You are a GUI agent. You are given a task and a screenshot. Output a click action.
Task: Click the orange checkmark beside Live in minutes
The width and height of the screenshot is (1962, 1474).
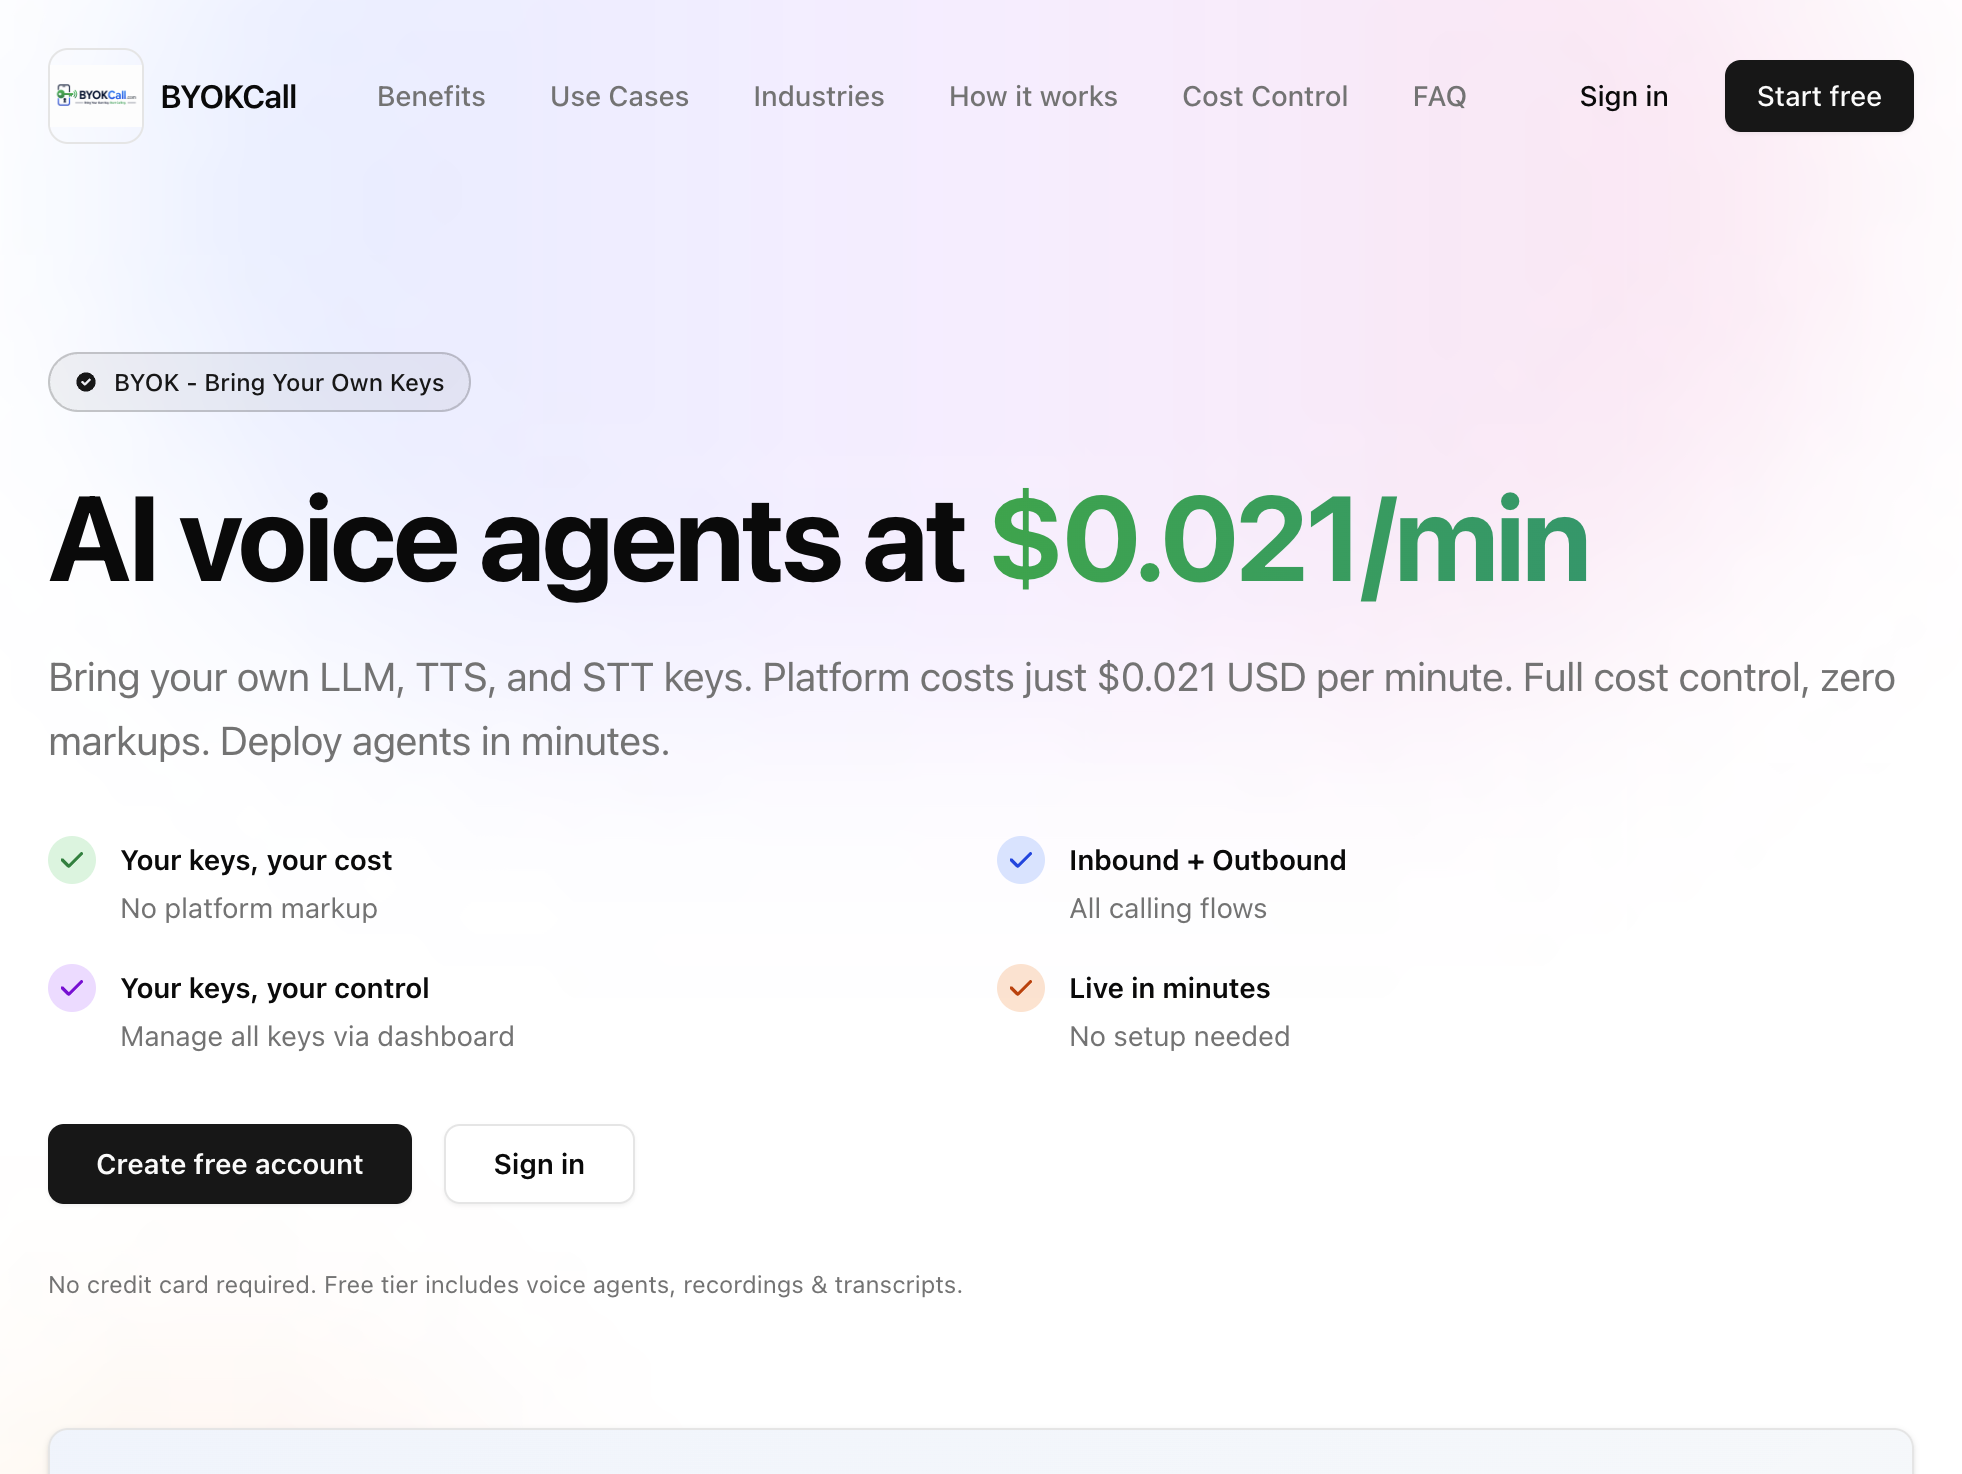click(1021, 988)
